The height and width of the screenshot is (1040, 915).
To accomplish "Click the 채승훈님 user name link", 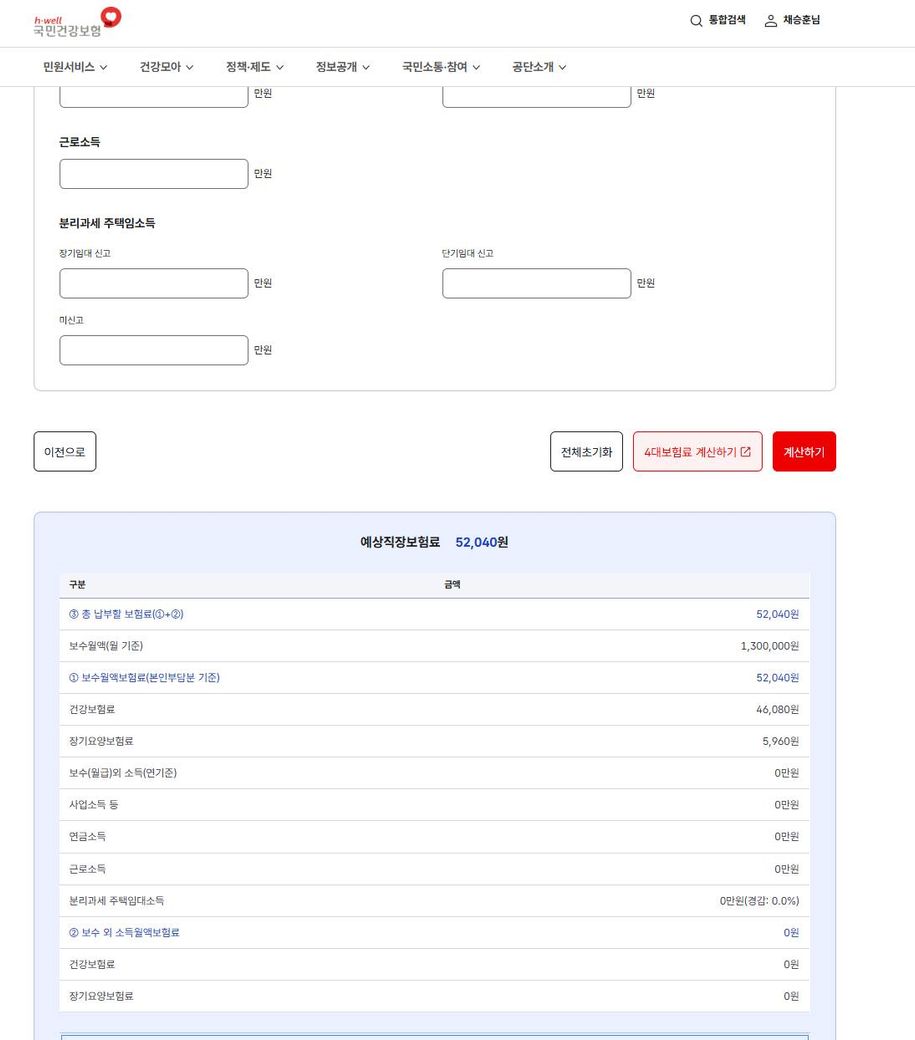I will [x=801, y=21].
